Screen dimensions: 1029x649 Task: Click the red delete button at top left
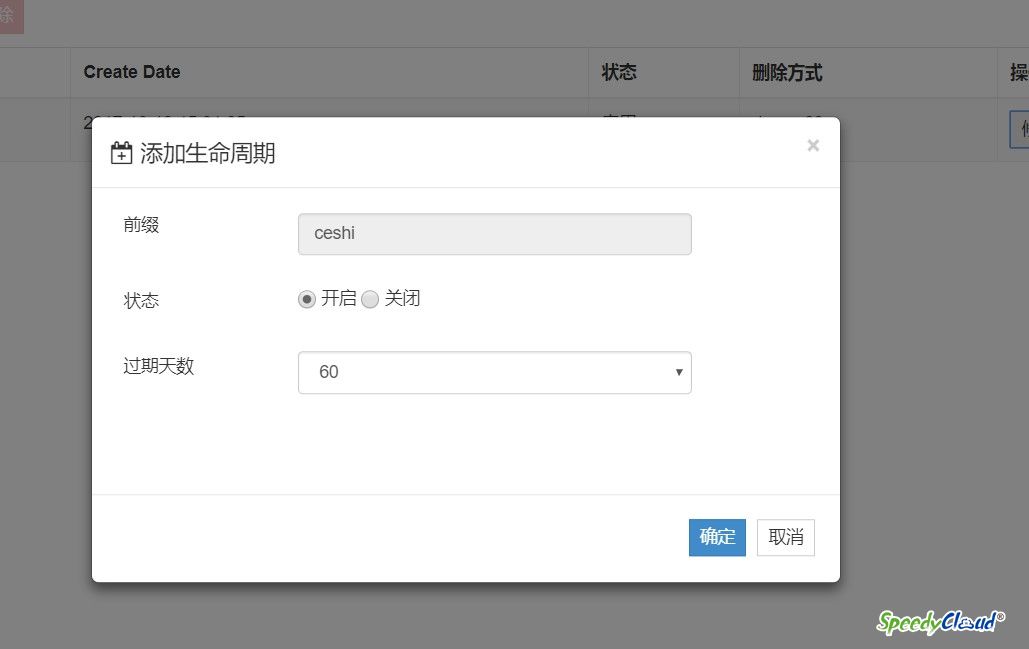(10, 16)
